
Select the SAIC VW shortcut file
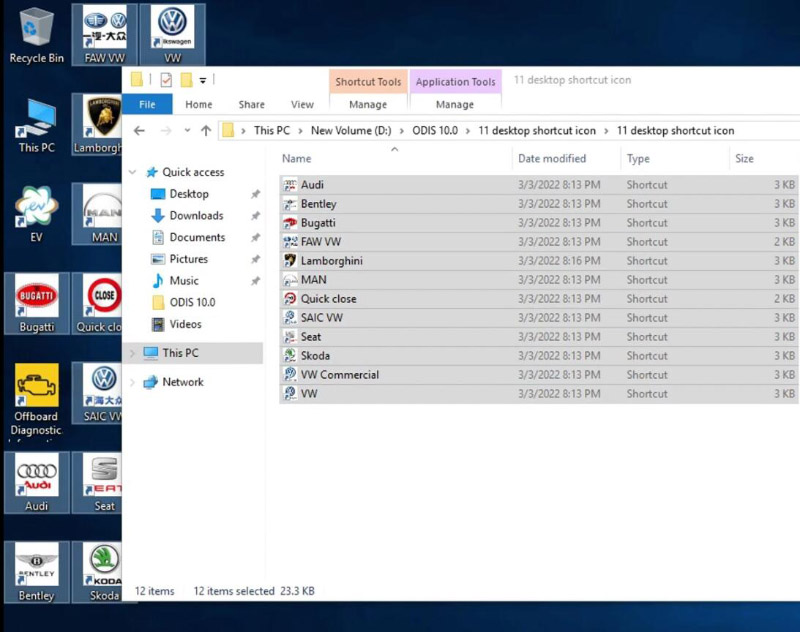pyautogui.click(x=539, y=317)
